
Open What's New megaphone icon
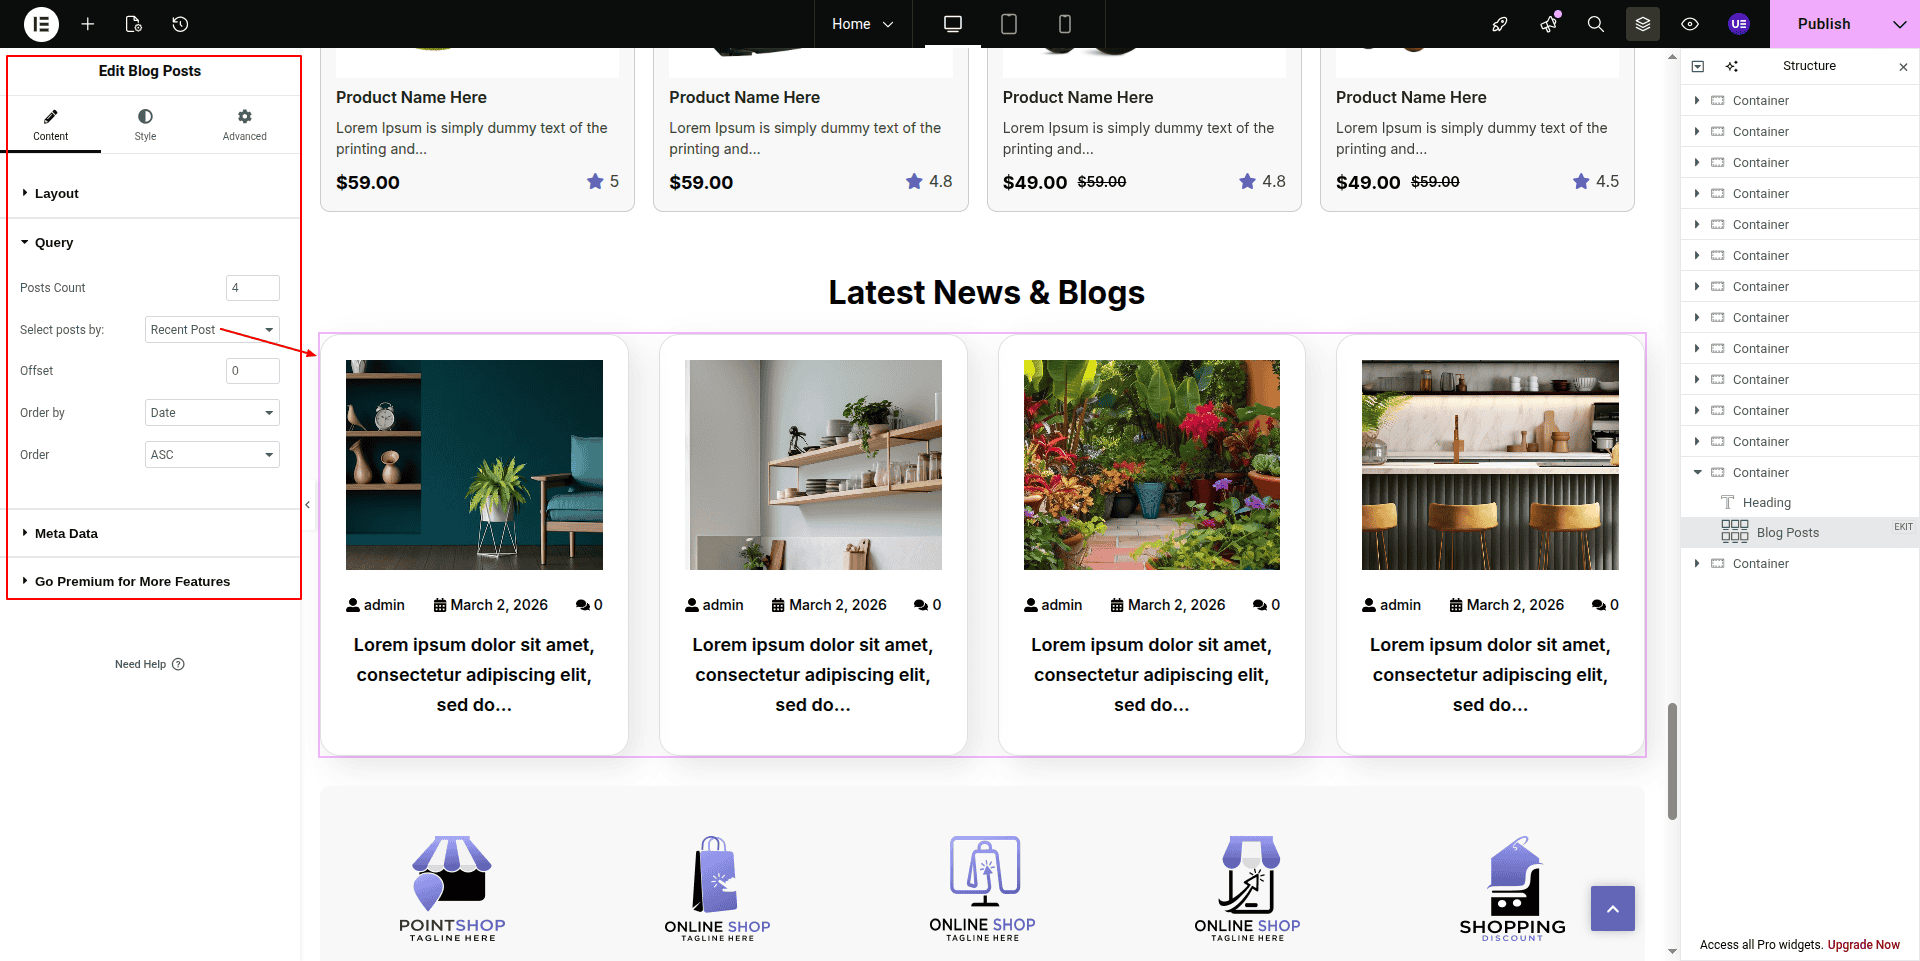coord(1548,24)
